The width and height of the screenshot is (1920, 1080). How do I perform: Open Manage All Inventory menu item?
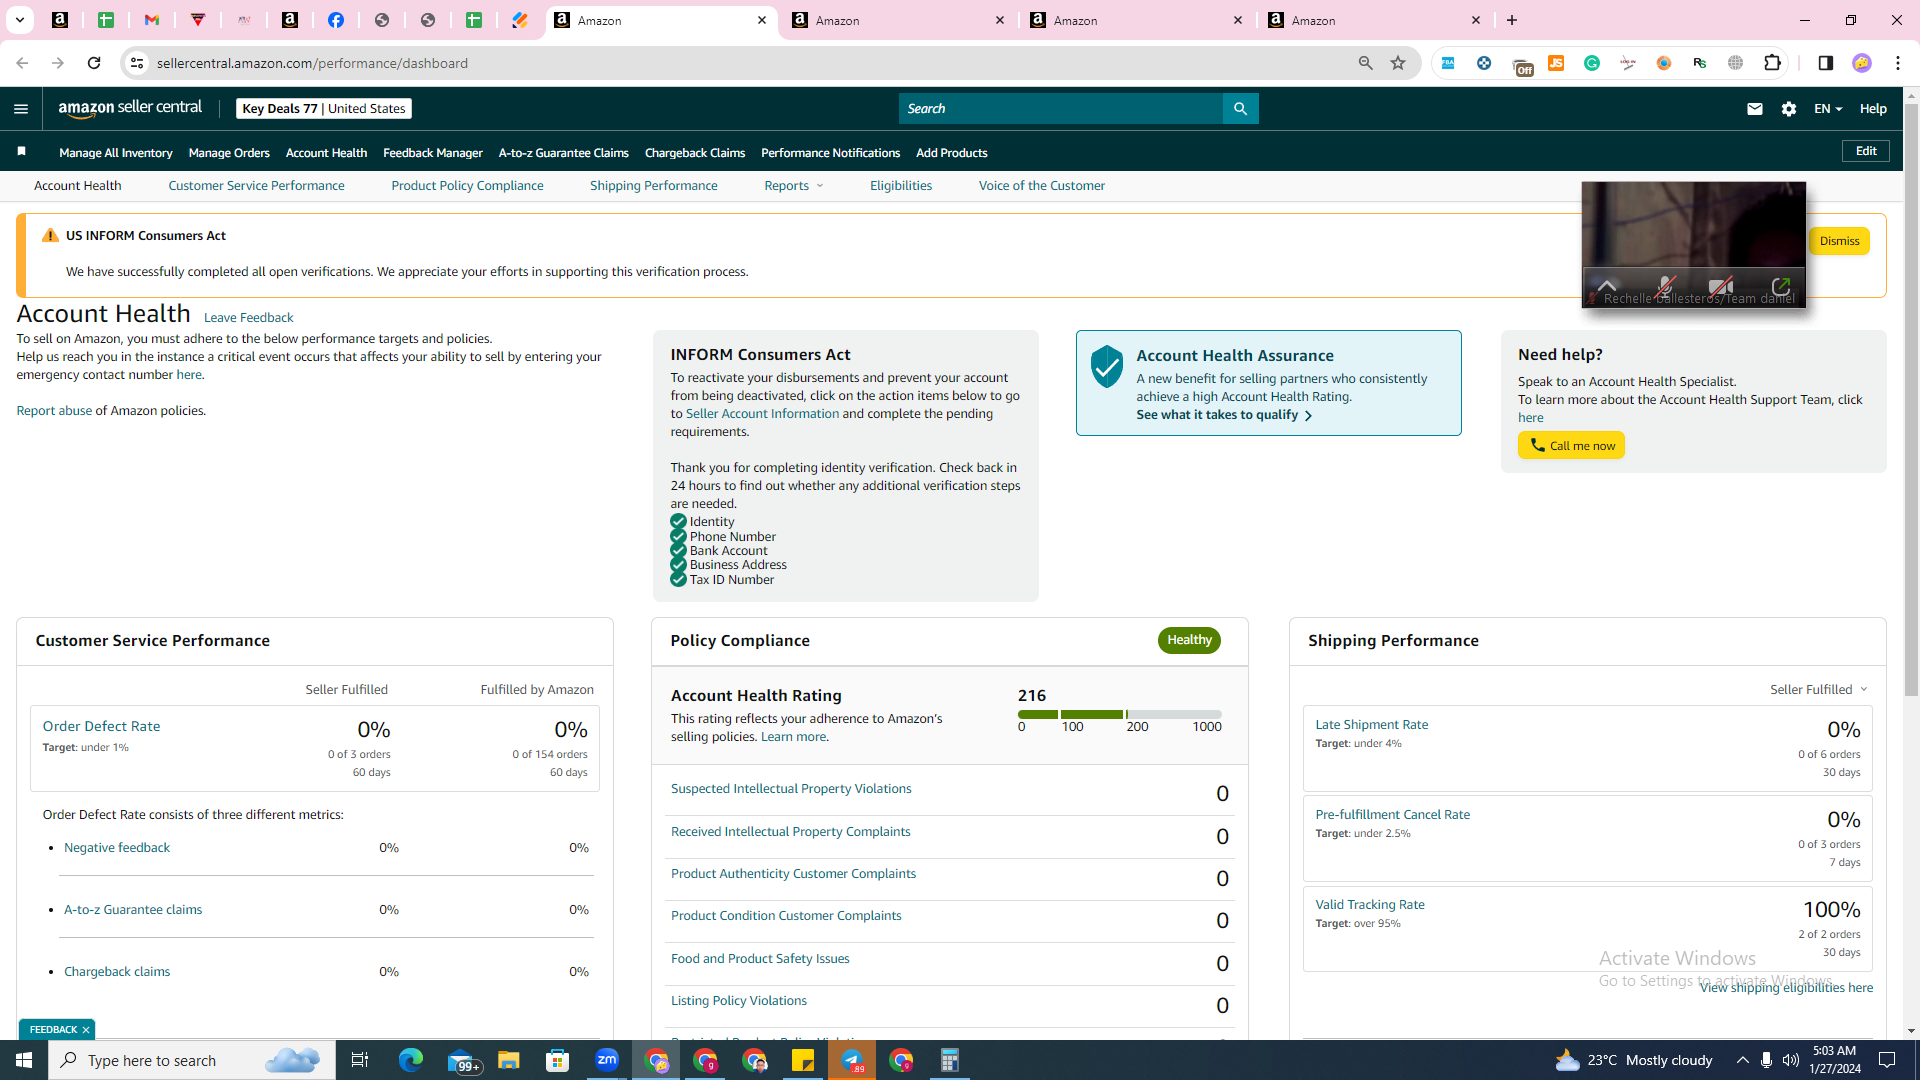pos(115,153)
